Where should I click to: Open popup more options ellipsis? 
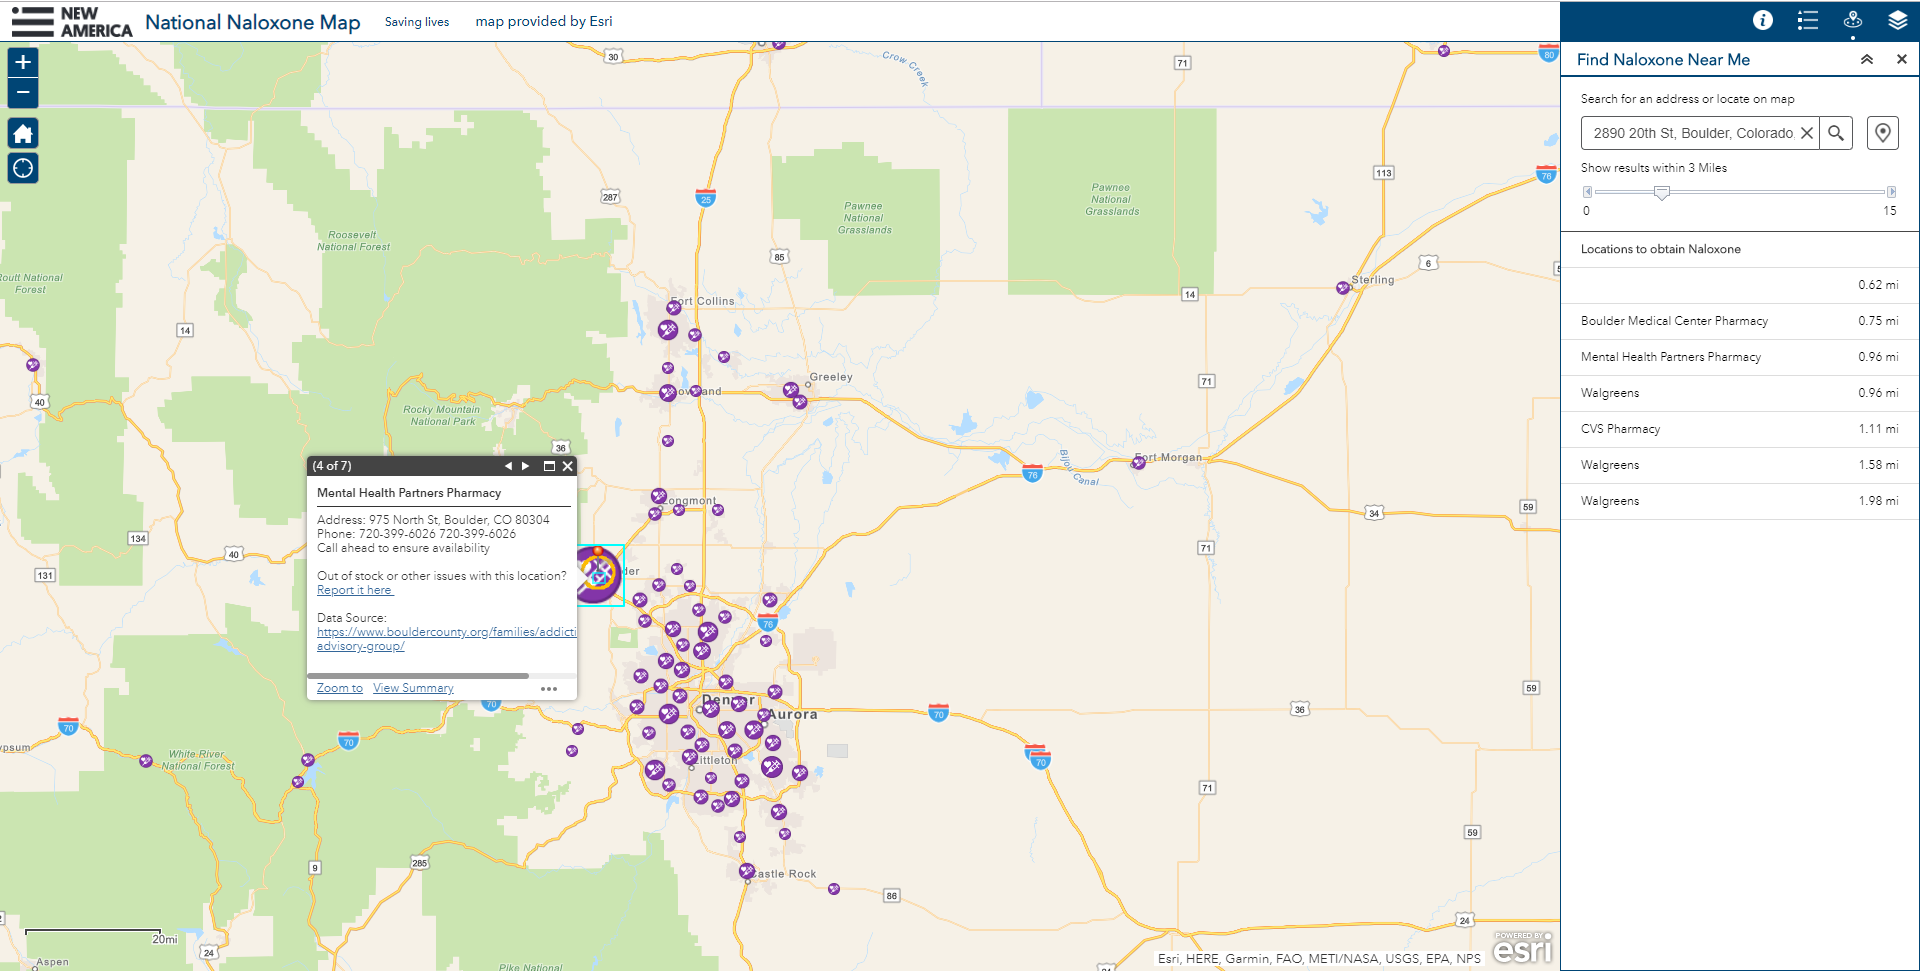[549, 689]
